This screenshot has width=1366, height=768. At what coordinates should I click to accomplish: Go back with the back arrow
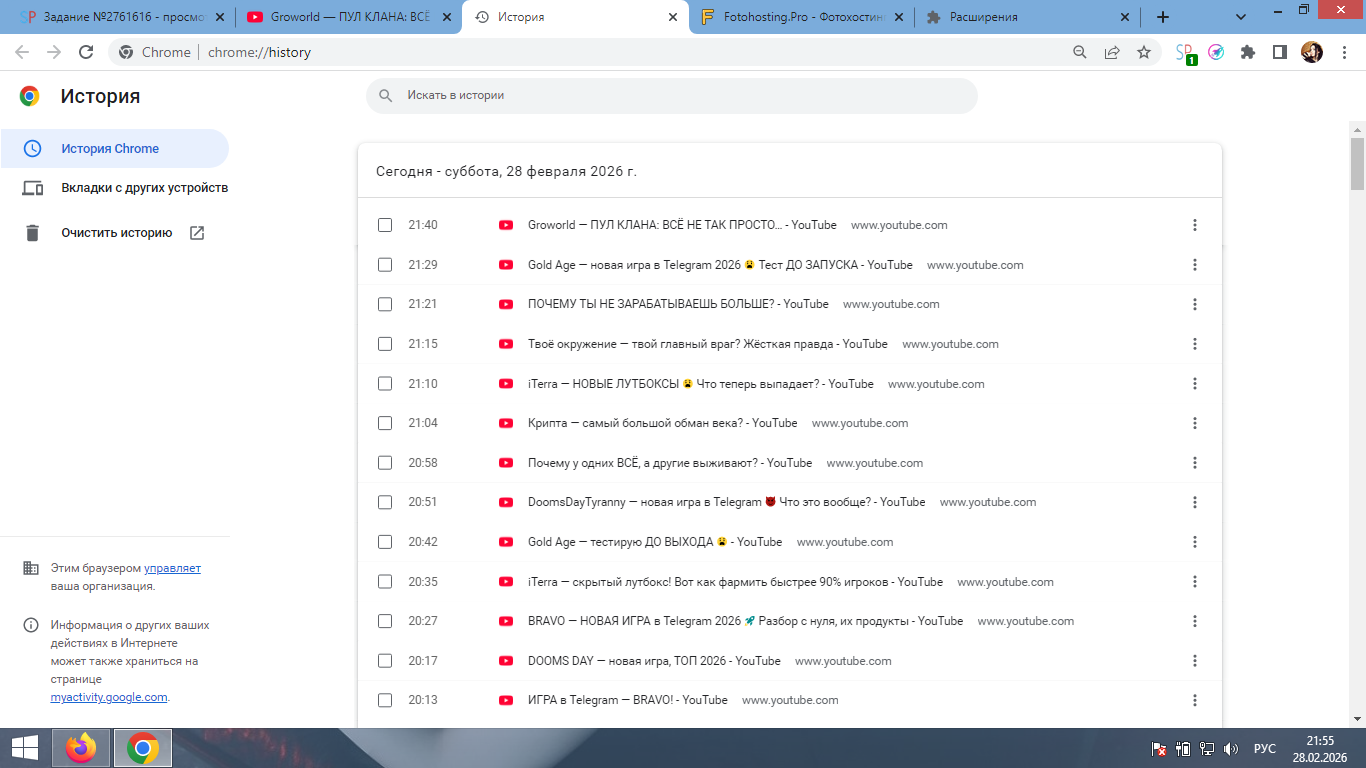[22, 52]
